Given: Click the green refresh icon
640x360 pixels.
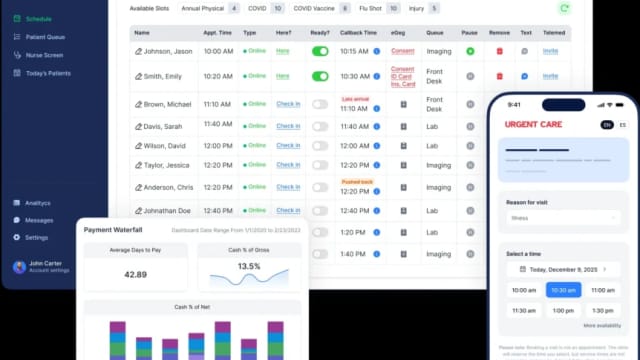Looking at the screenshot, I should pos(564,8).
